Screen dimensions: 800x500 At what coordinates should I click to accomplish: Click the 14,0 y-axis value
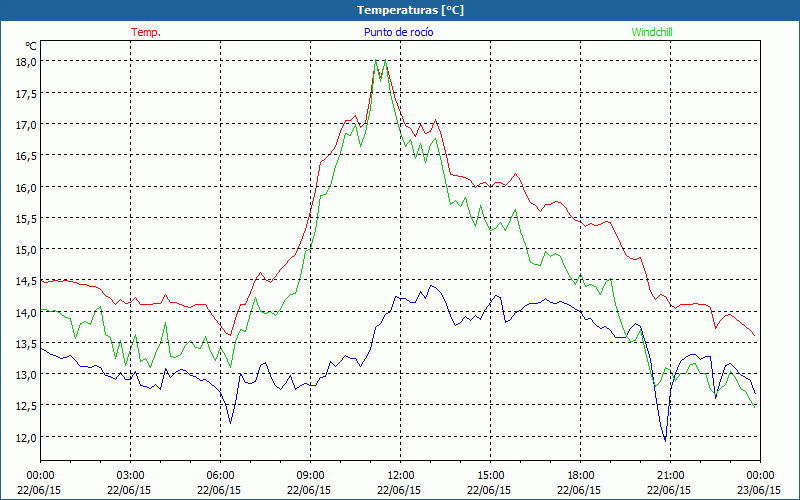pyautogui.click(x=27, y=312)
